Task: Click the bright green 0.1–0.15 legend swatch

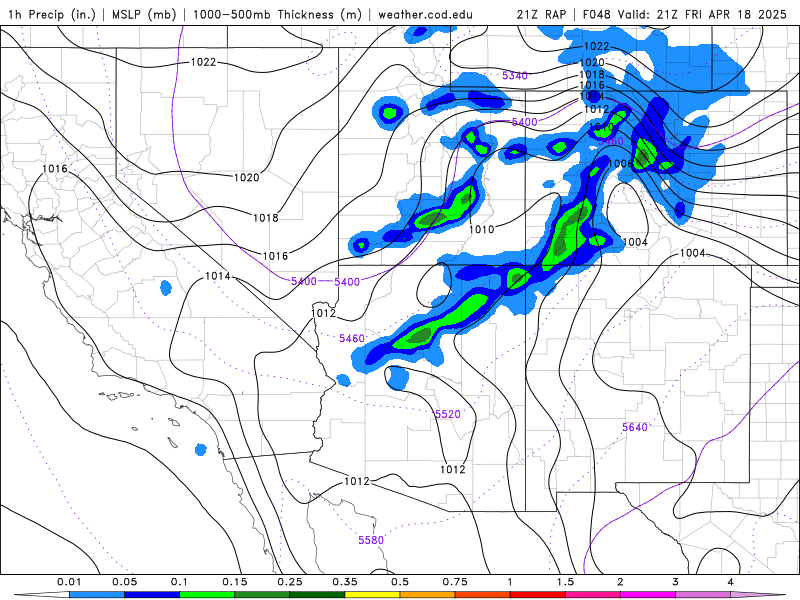Action: [x=207, y=595]
